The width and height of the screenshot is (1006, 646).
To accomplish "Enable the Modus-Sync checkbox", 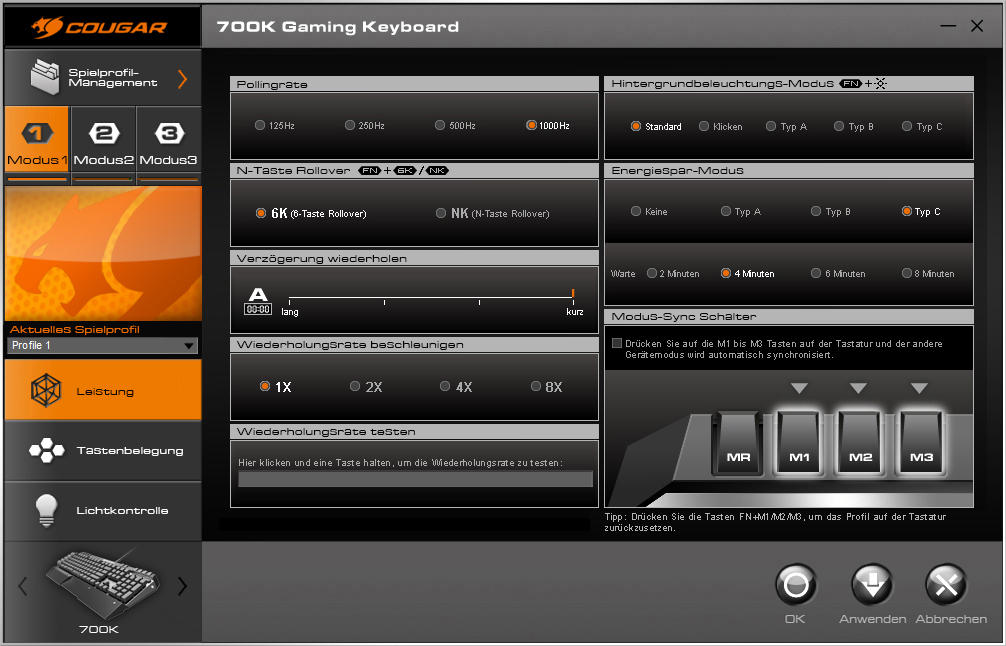I will coord(617,343).
